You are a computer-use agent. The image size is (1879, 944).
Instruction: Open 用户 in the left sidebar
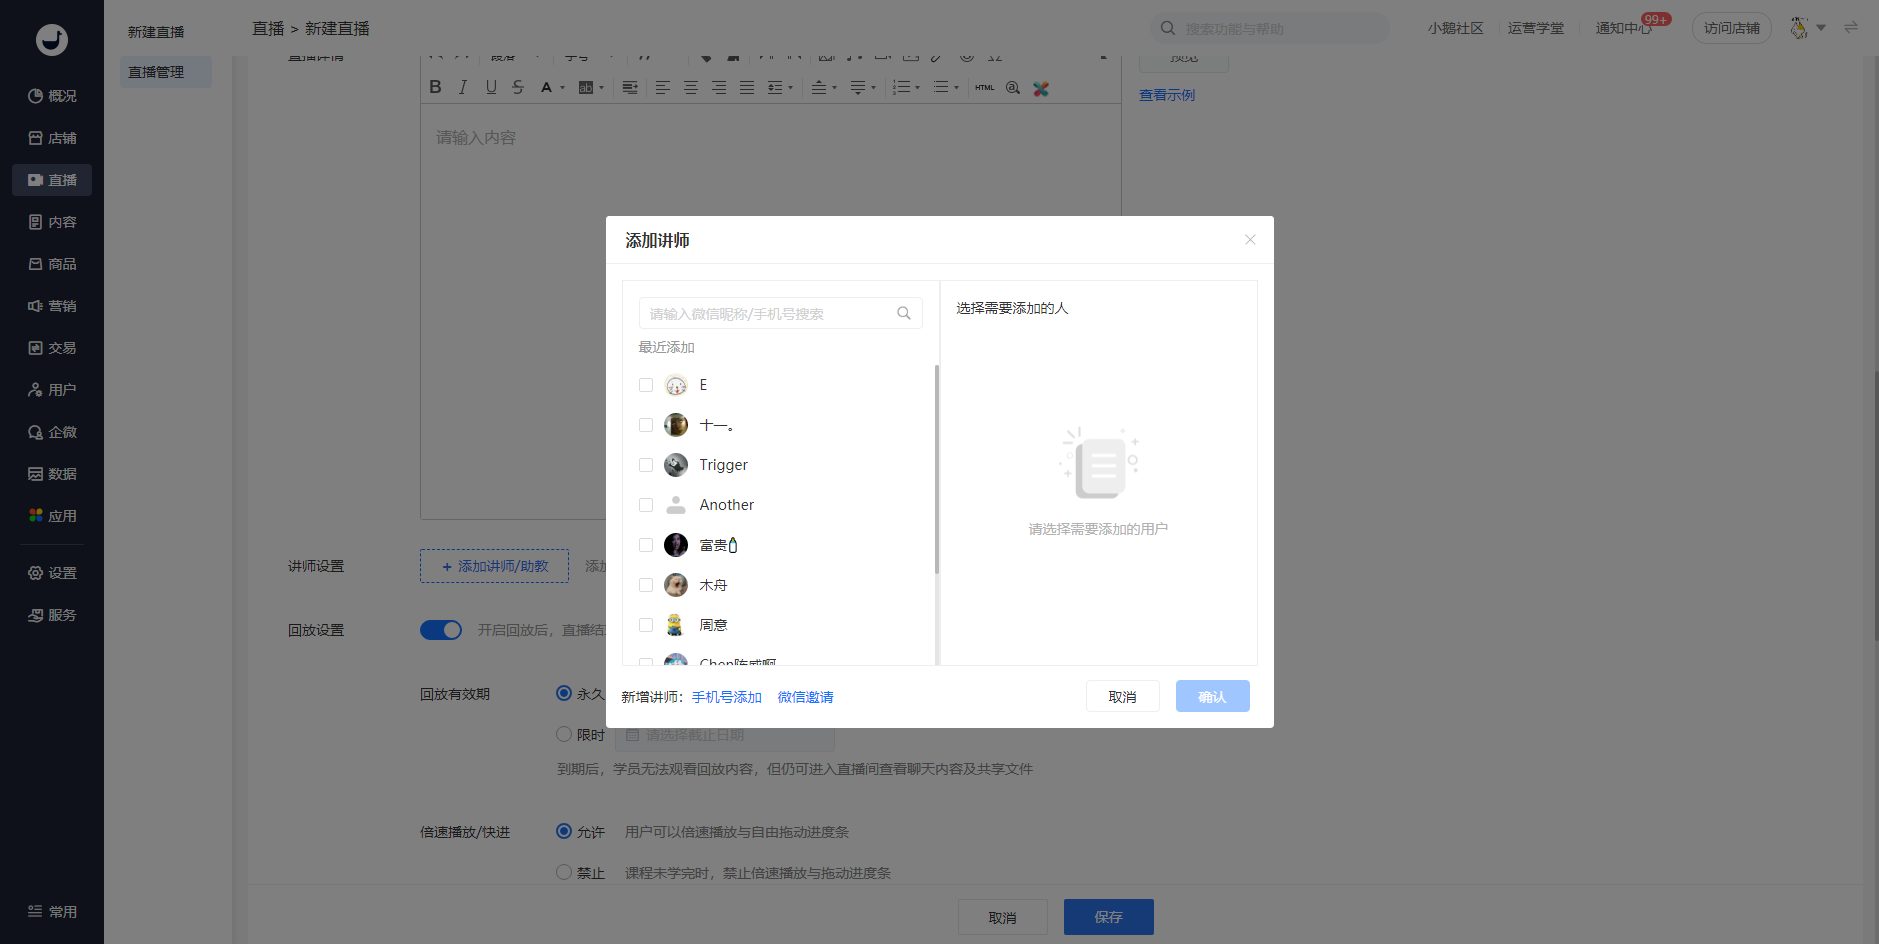(52, 390)
